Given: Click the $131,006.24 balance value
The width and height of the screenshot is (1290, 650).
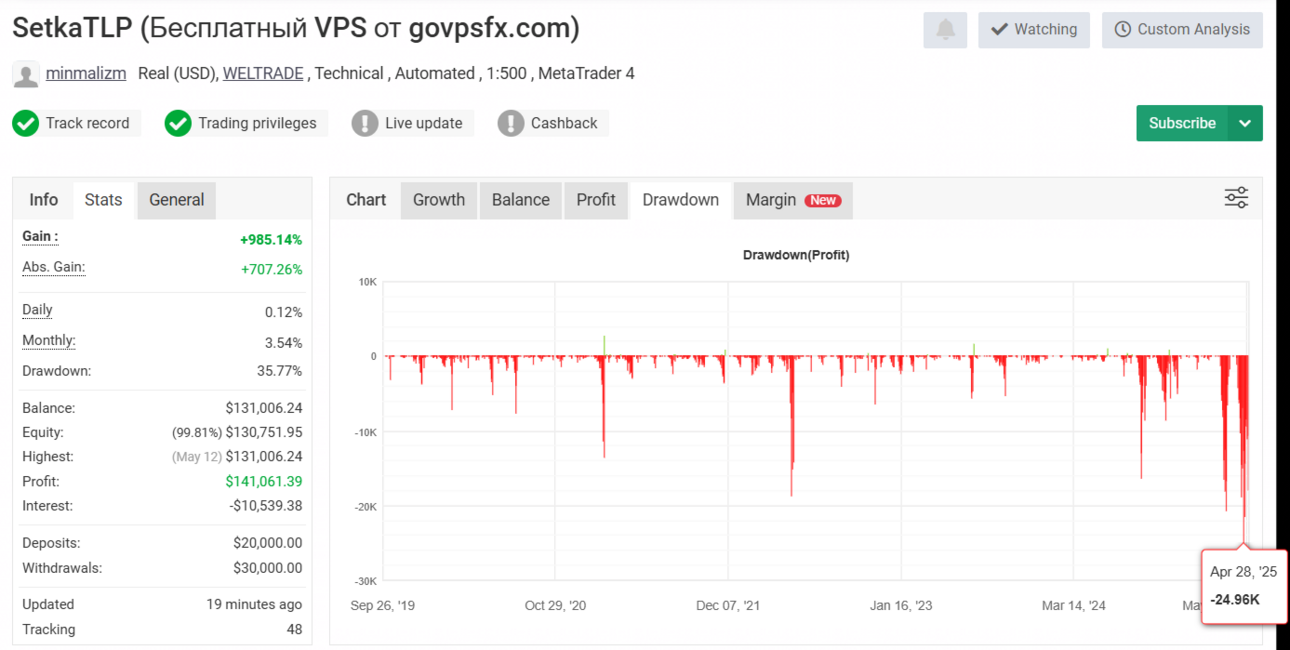Looking at the screenshot, I should pos(264,408).
